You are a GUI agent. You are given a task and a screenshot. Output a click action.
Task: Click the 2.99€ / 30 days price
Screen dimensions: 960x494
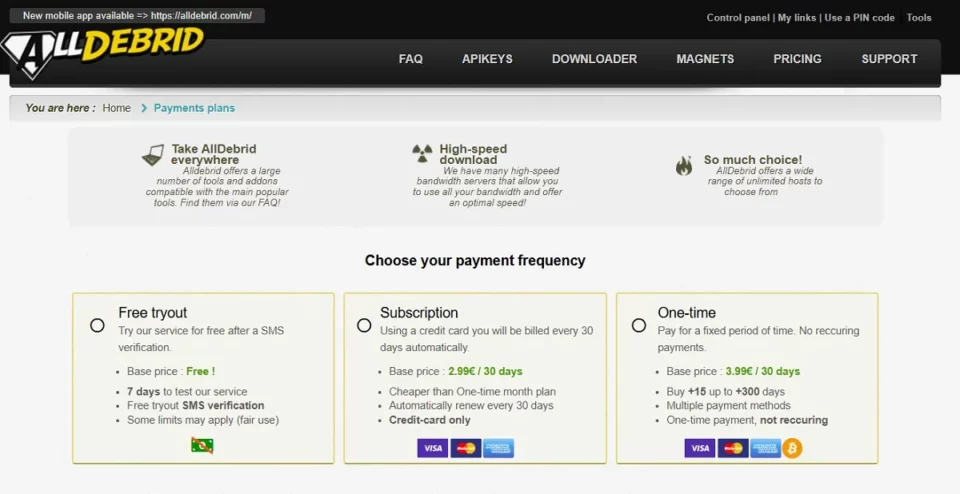[486, 372]
